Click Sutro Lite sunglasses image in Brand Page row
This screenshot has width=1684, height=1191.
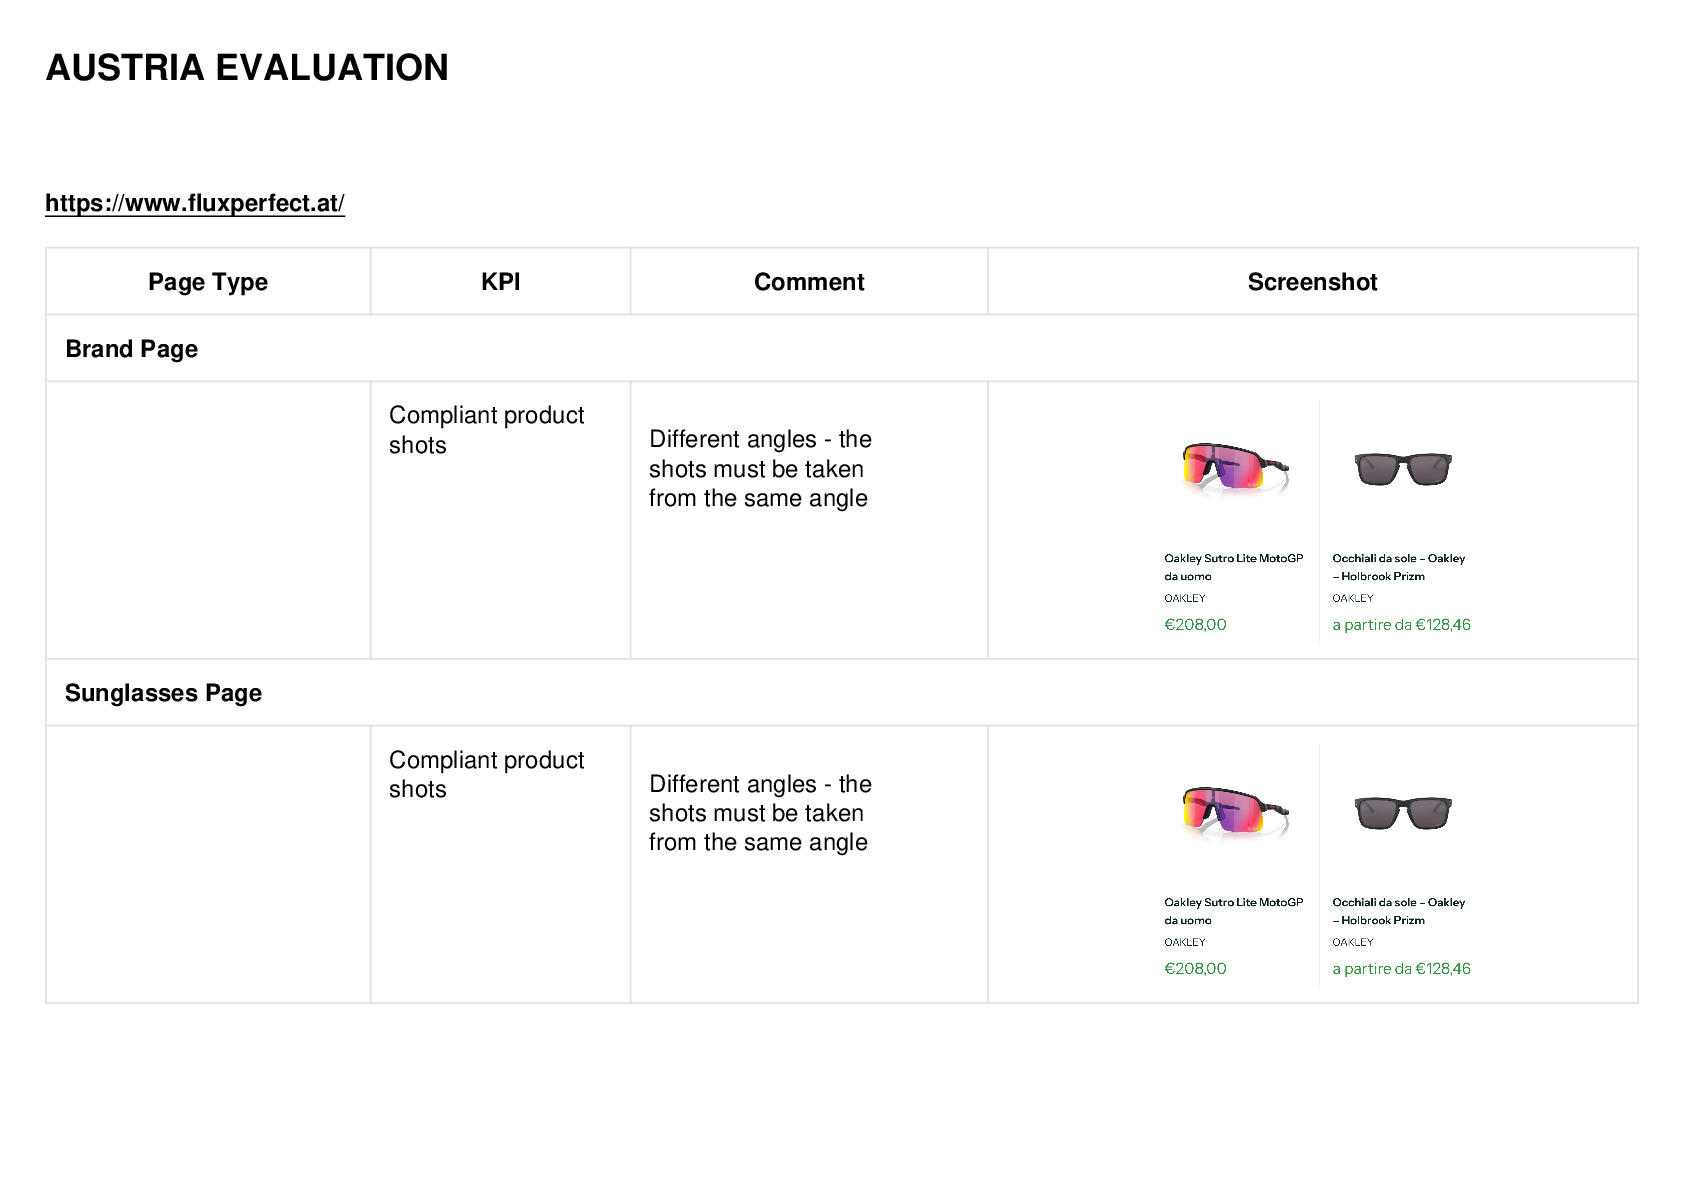coord(1236,468)
